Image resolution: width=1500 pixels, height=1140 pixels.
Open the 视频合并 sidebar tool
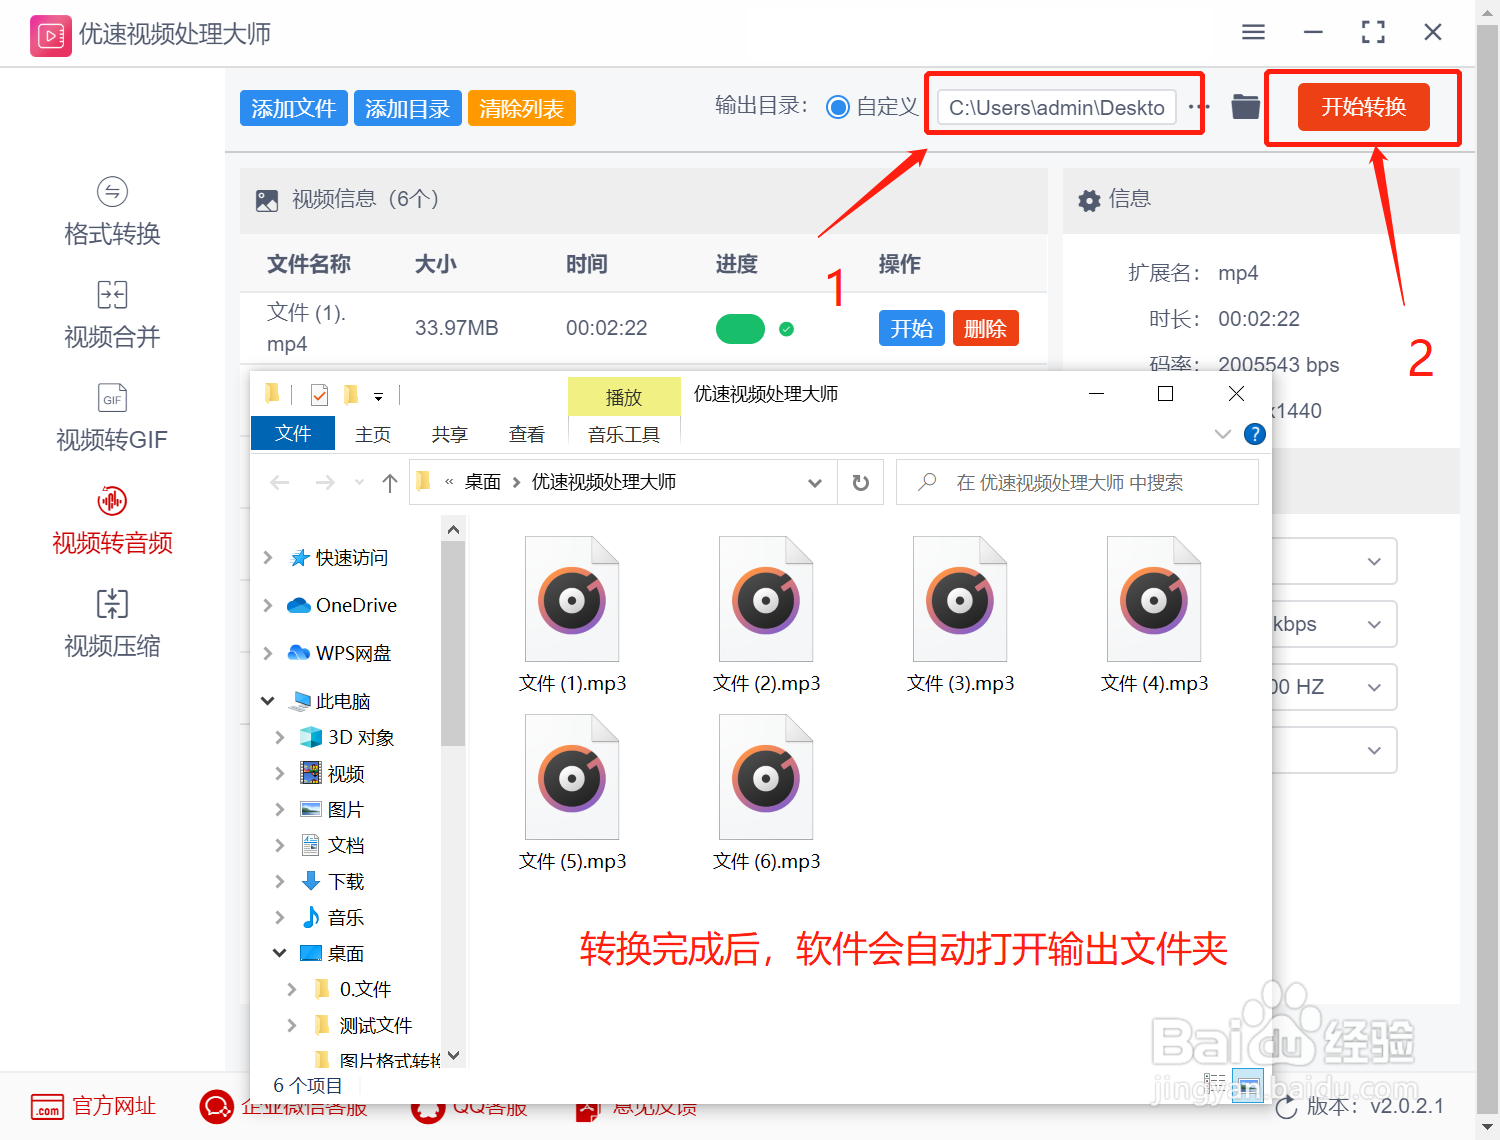click(x=112, y=315)
